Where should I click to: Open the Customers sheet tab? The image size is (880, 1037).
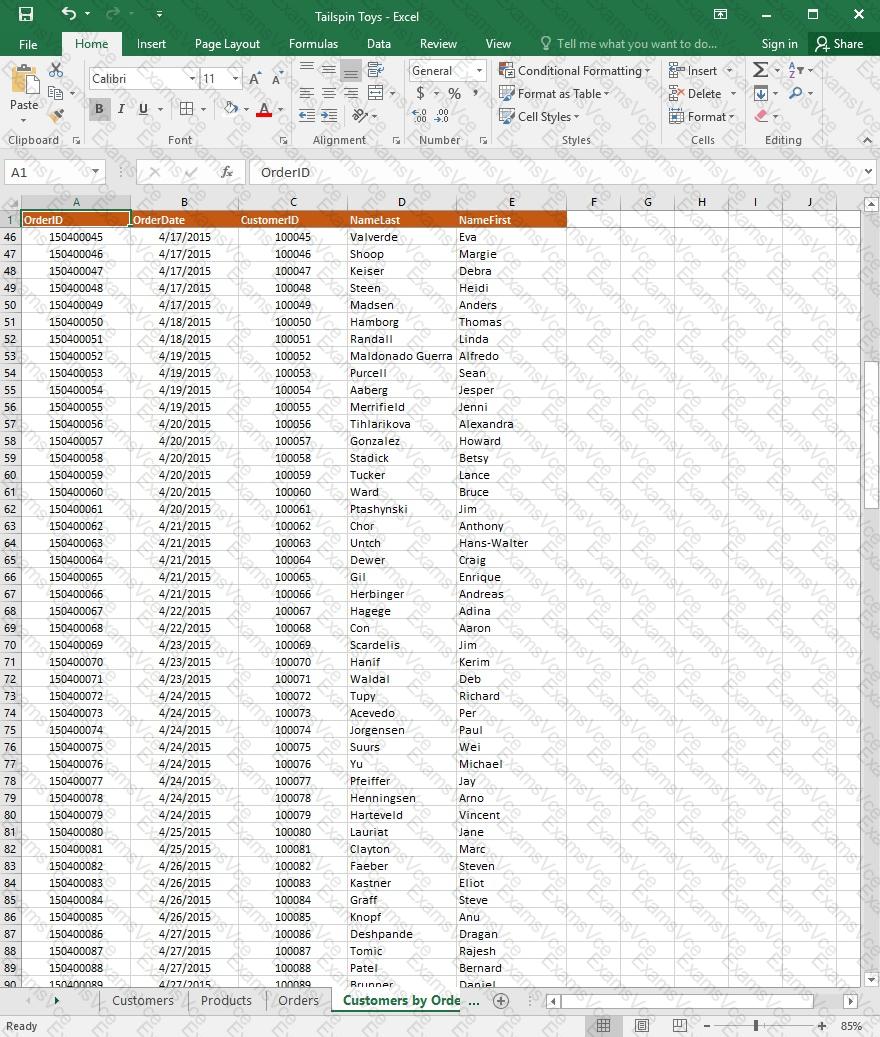tap(143, 1001)
